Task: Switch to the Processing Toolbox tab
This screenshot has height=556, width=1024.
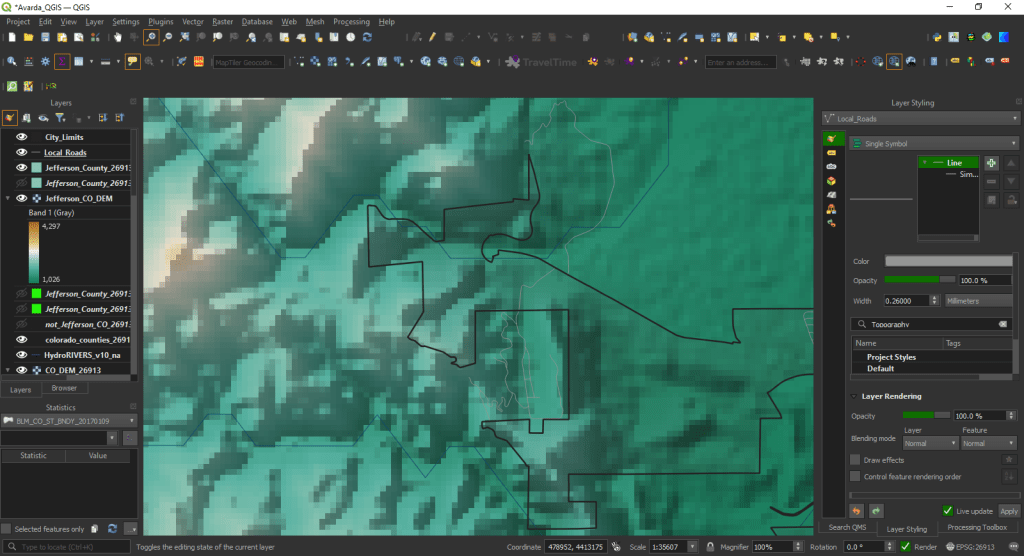Action: (977, 528)
